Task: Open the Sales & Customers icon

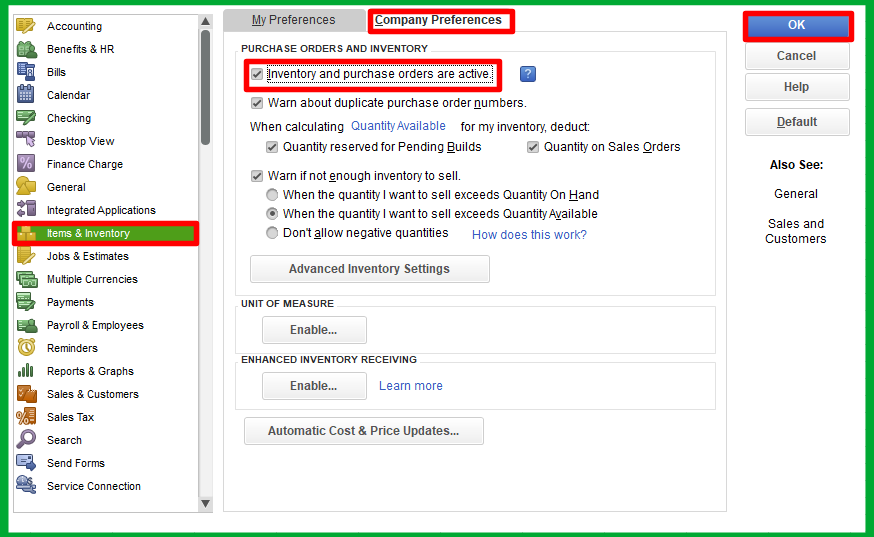Action: coord(26,394)
